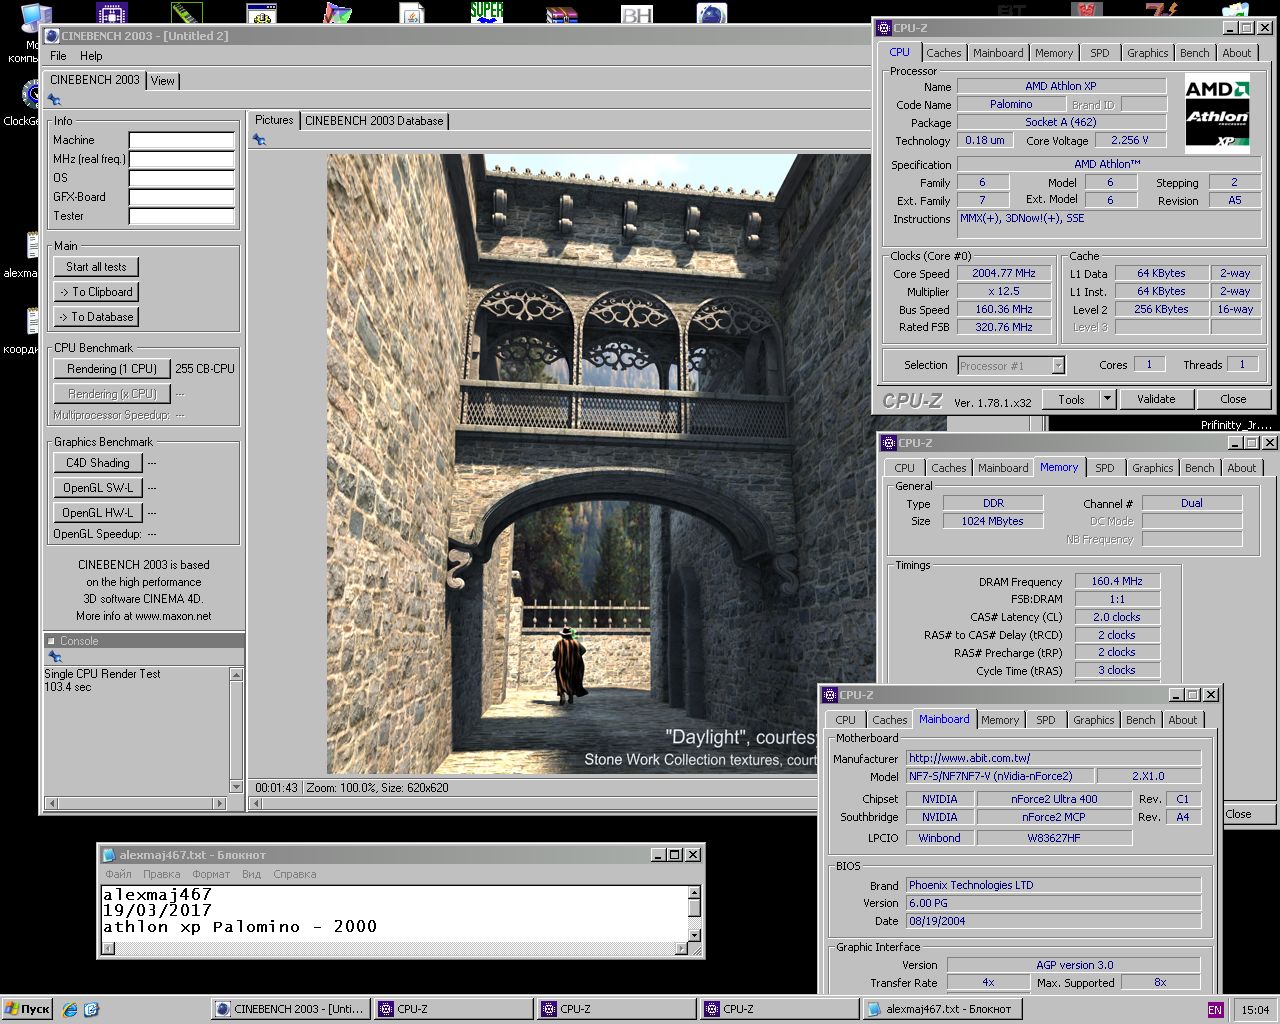The height and width of the screenshot is (1024, 1280).
Task: Click the tray clock showing 15:04
Action: click(x=1255, y=1010)
